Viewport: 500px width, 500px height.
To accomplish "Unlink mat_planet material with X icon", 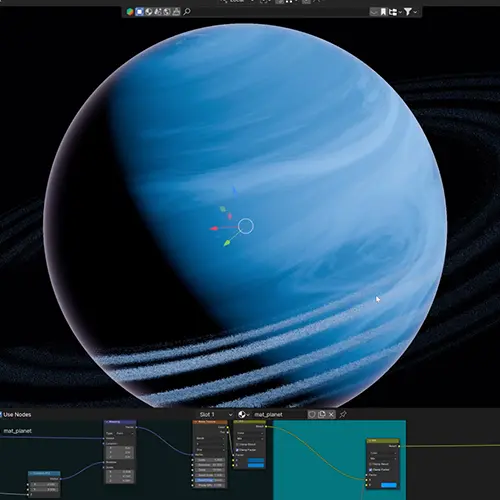I will tap(331, 414).
